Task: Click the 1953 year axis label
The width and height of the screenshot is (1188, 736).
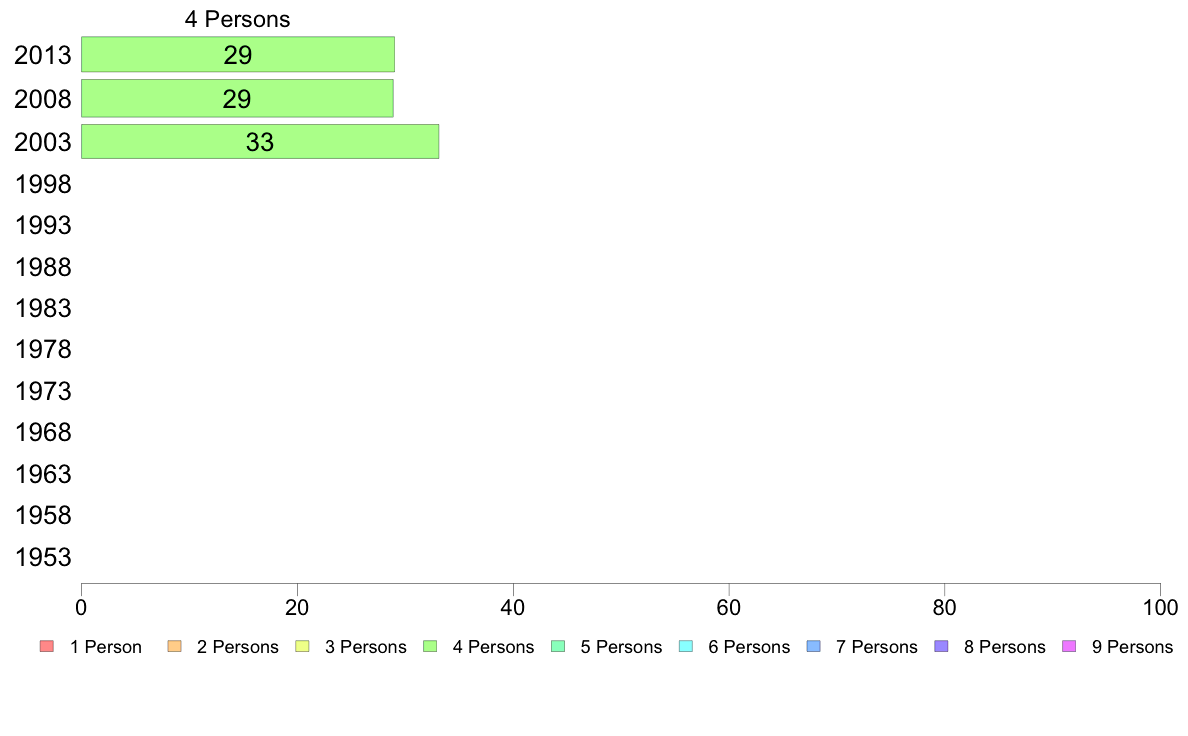Action: (43, 557)
